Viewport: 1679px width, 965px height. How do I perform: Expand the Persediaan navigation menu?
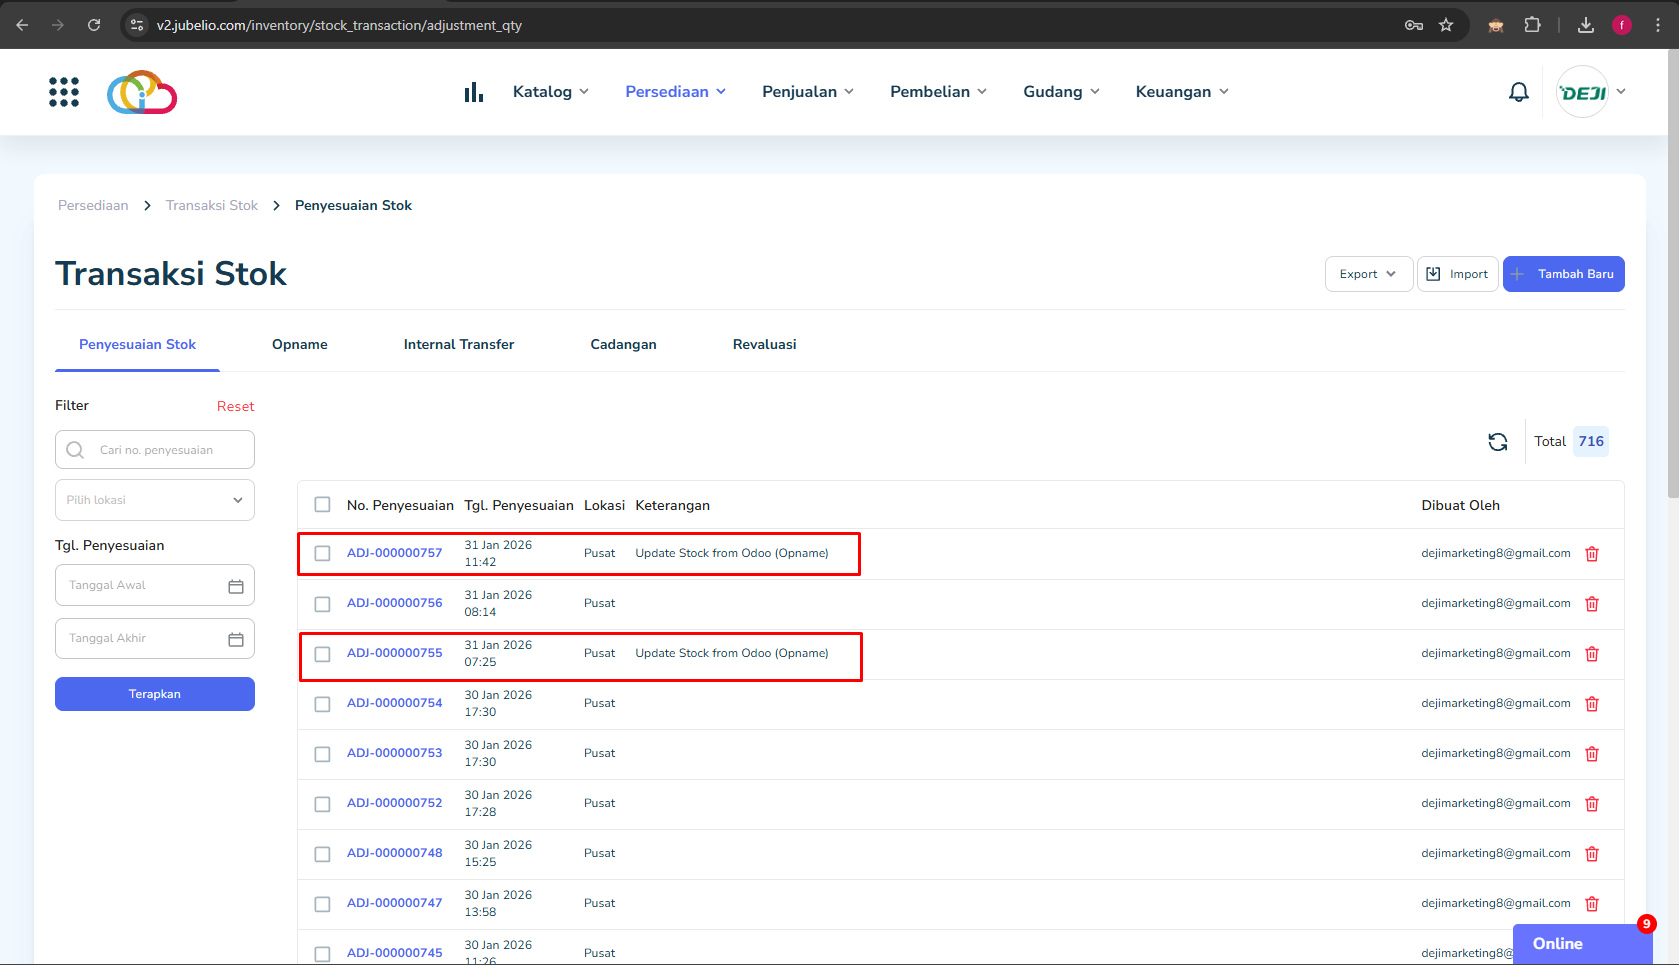(x=675, y=92)
